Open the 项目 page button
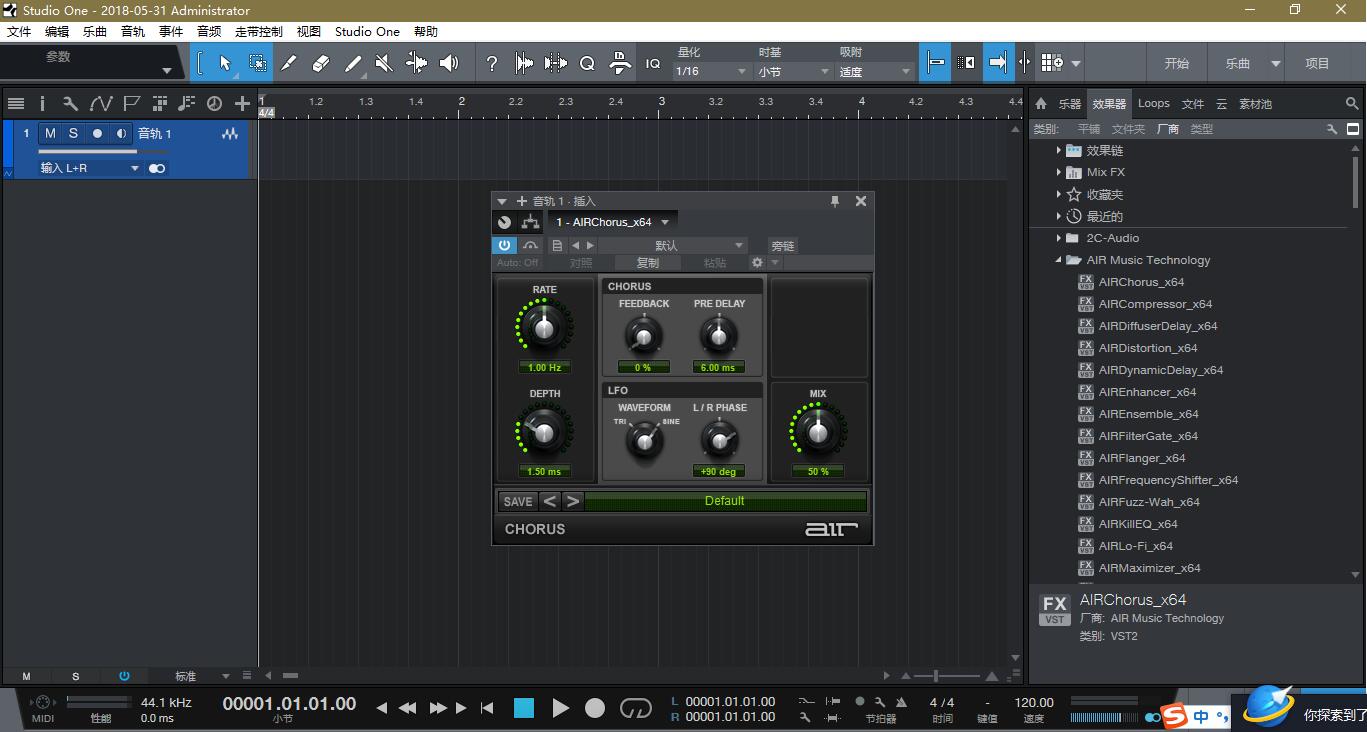This screenshot has width=1367, height=732. 1318,63
